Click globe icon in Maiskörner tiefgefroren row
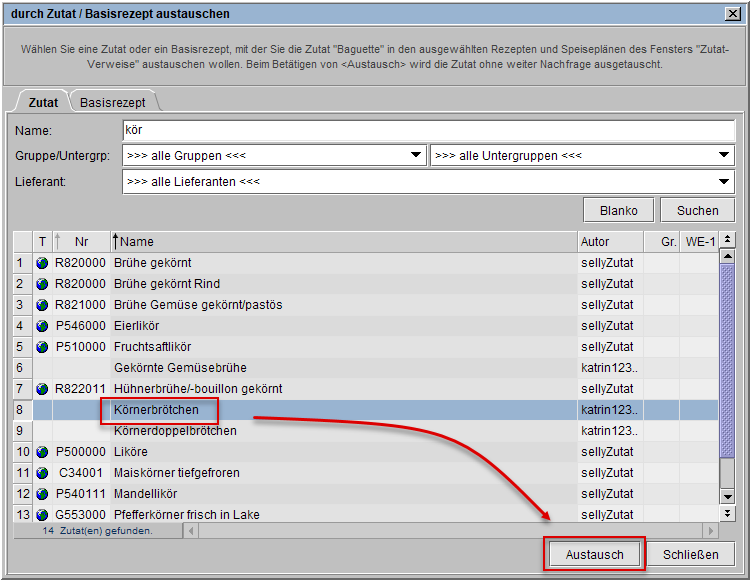 pos(42,473)
